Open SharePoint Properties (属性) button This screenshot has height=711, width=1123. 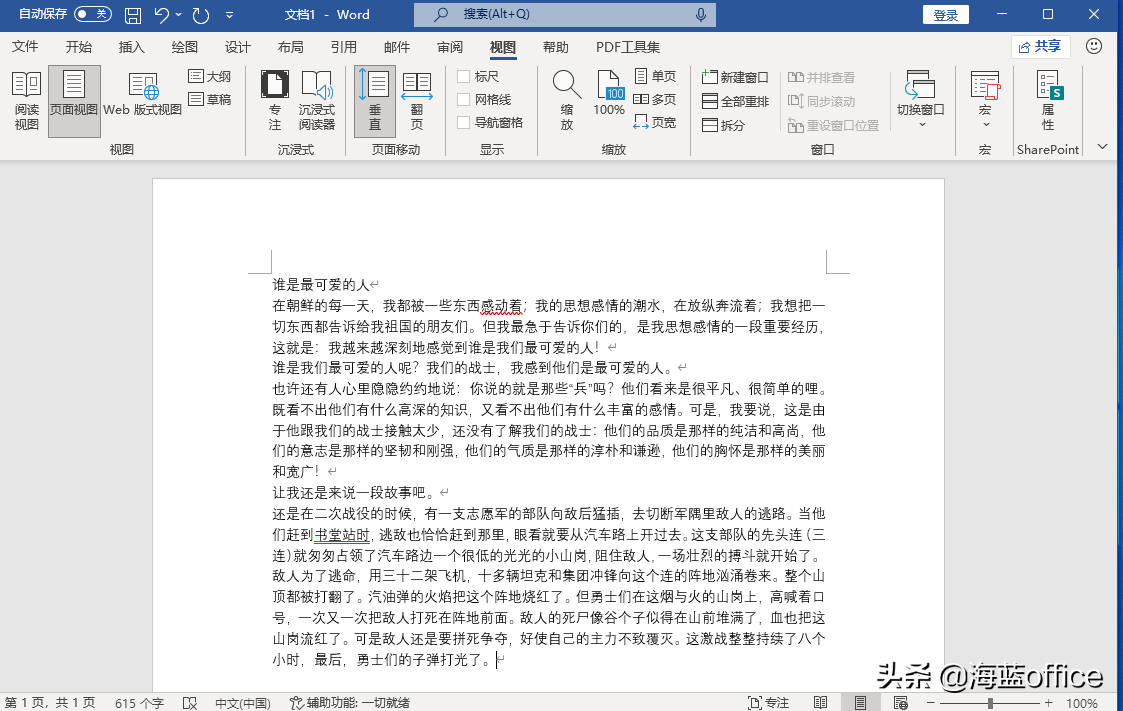tap(1047, 101)
